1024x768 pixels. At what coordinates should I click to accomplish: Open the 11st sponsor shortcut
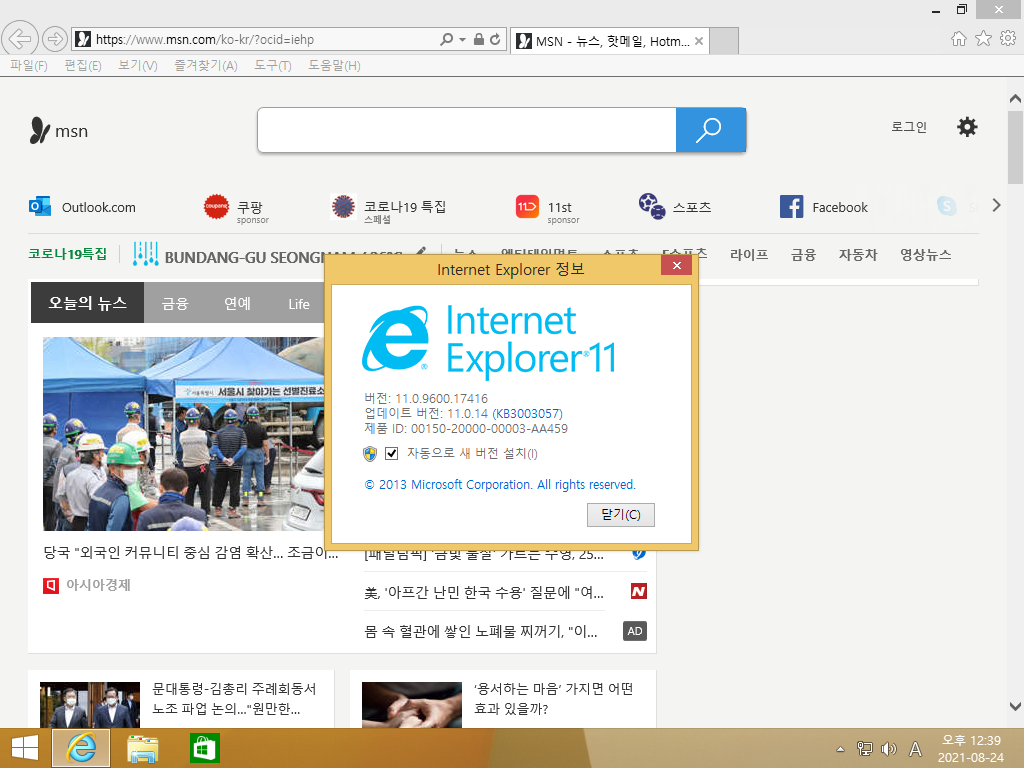547,209
